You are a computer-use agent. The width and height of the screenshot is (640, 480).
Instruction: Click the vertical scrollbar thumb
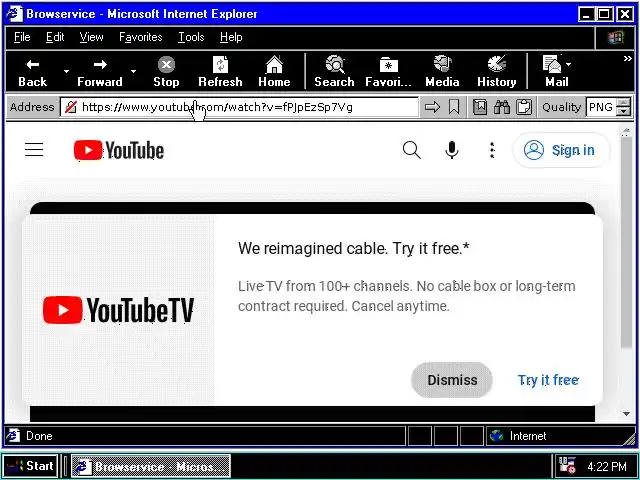[626, 243]
